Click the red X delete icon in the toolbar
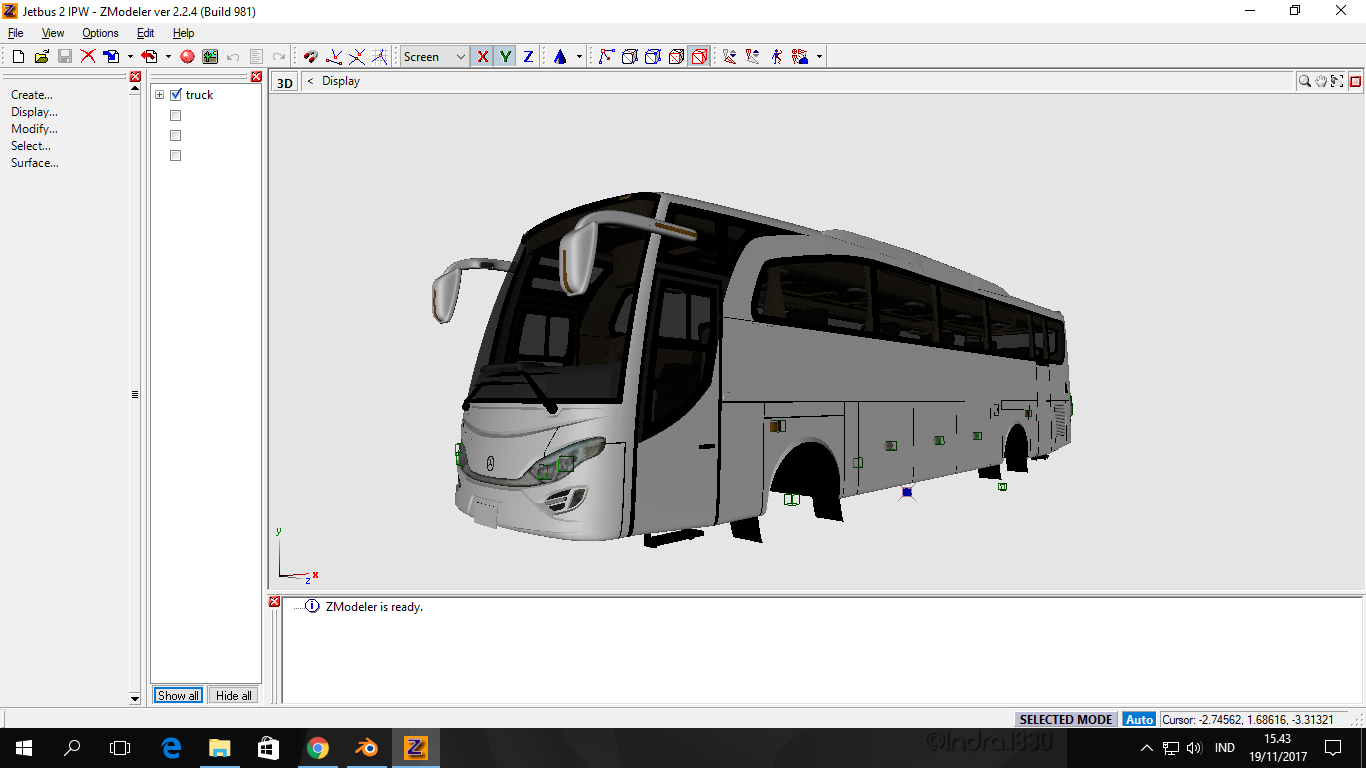 (x=88, y=57)
